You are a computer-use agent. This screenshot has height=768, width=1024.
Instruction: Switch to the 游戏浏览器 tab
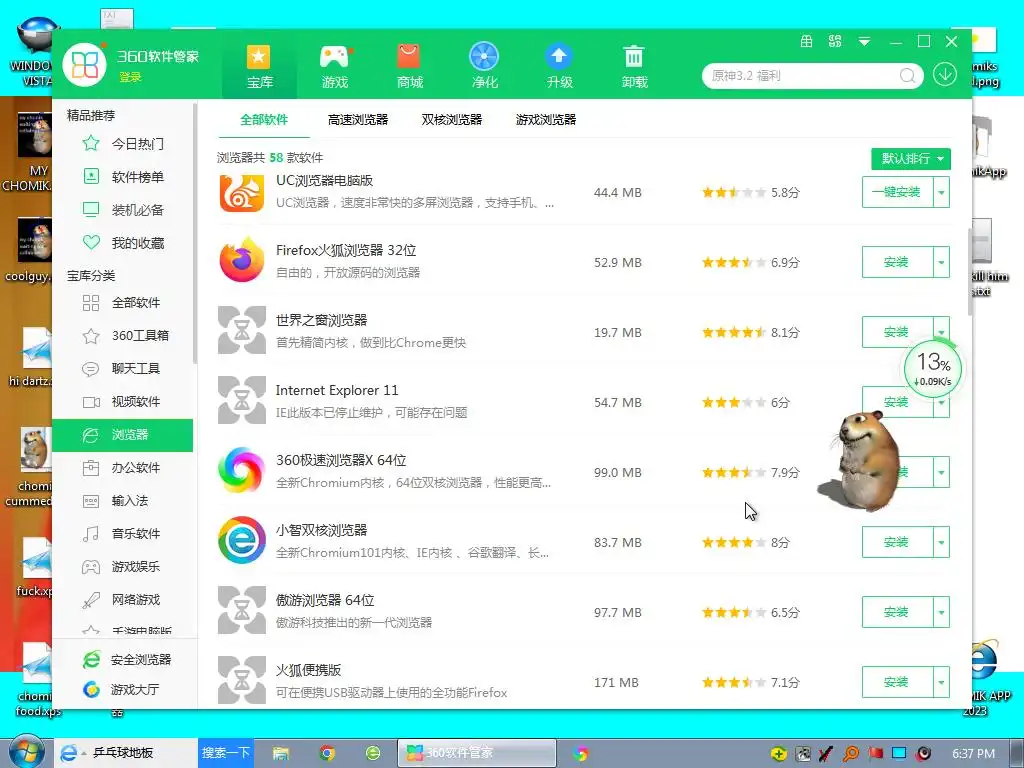tap(545, 120)
